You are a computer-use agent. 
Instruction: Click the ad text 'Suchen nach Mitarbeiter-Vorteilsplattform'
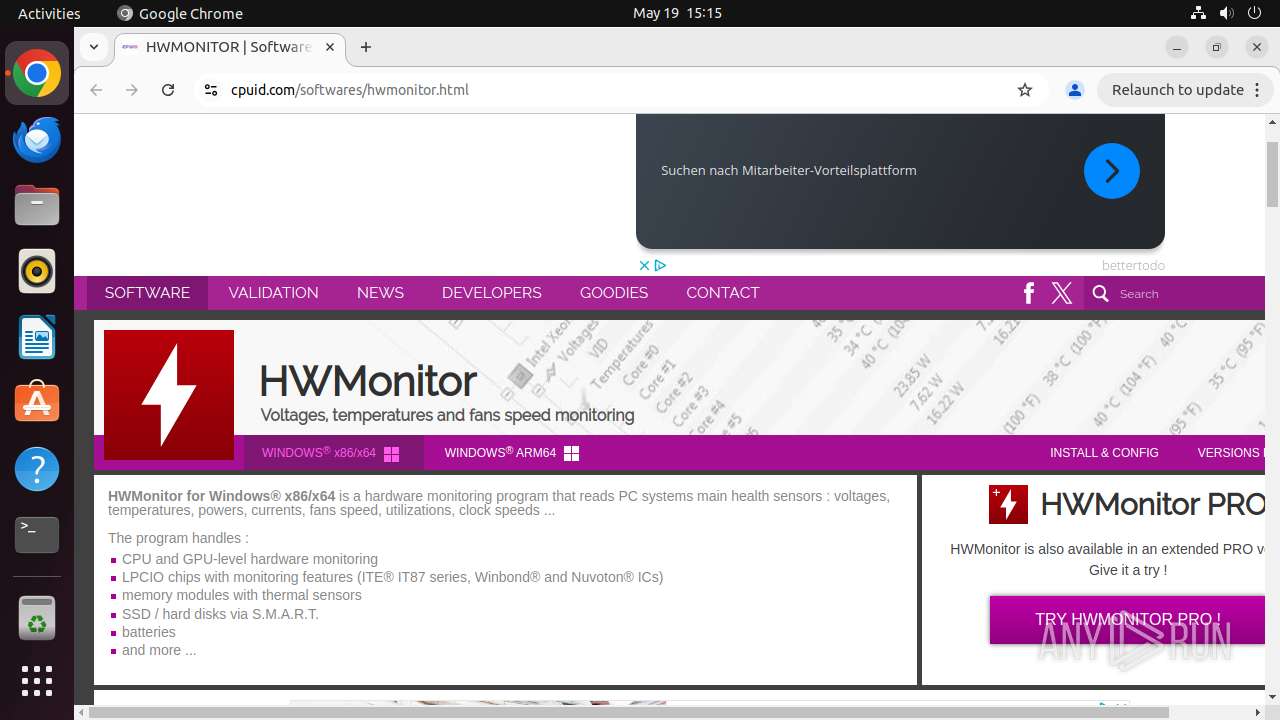tap(789, 171)
